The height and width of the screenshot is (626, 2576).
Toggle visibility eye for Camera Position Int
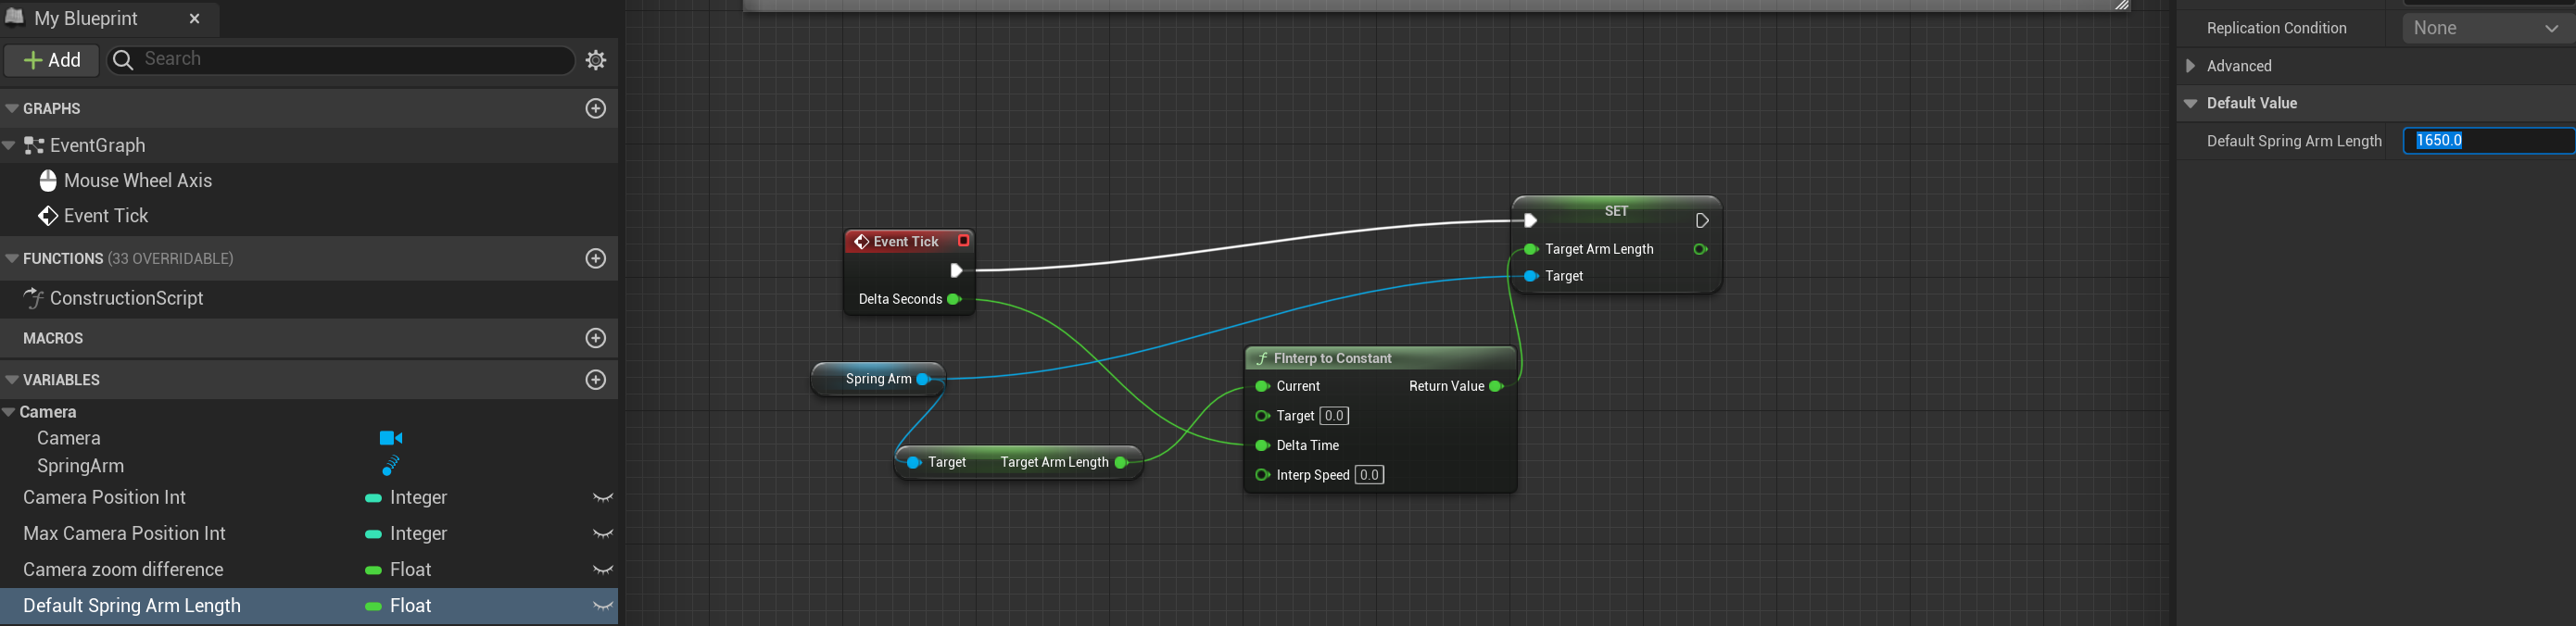(603, 497)
